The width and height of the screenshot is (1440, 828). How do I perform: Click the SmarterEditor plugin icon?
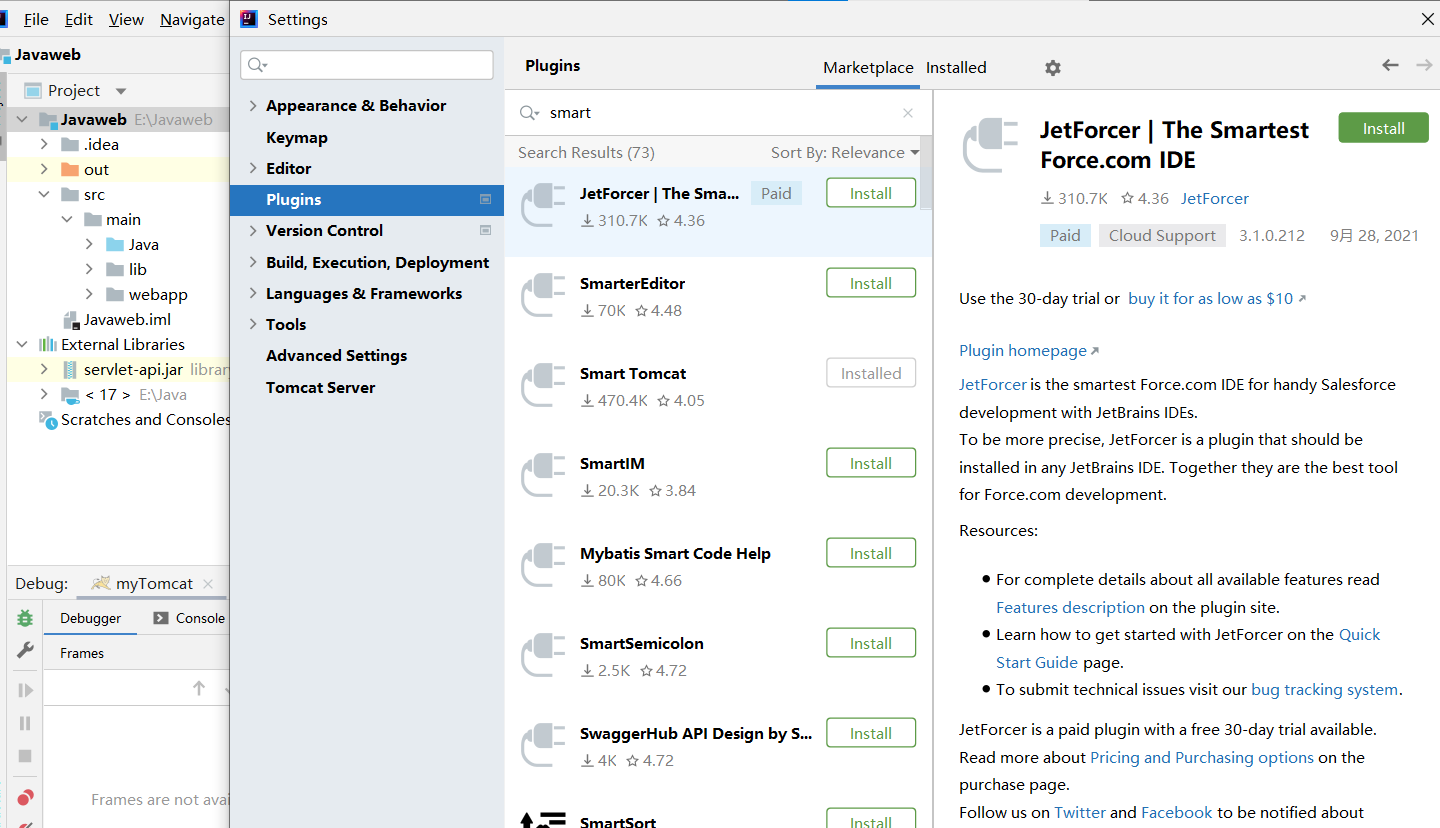point(544,296)
